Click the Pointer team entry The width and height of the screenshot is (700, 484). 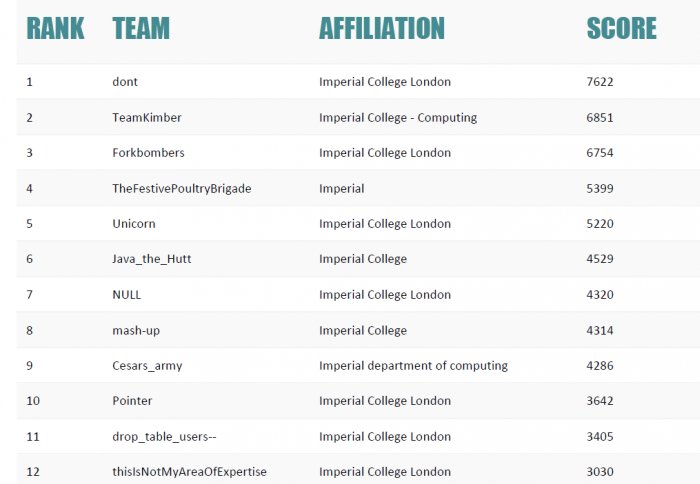tap(133, 401)
